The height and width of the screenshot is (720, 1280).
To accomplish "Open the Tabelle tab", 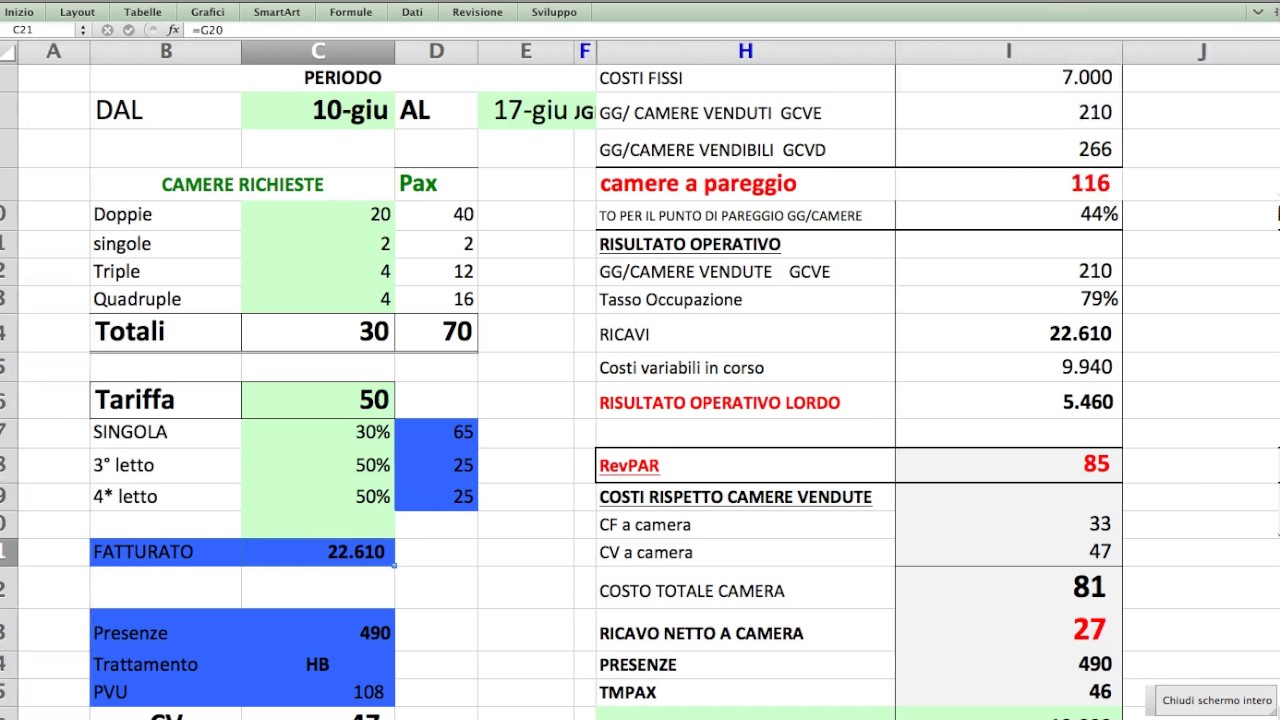I will click(x=143, y=12).
